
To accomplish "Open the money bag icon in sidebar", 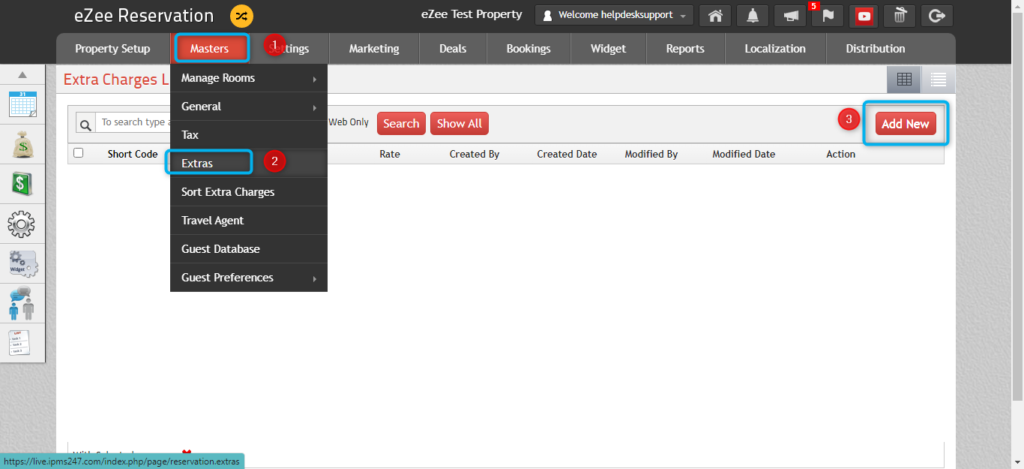I will (23, 144).
